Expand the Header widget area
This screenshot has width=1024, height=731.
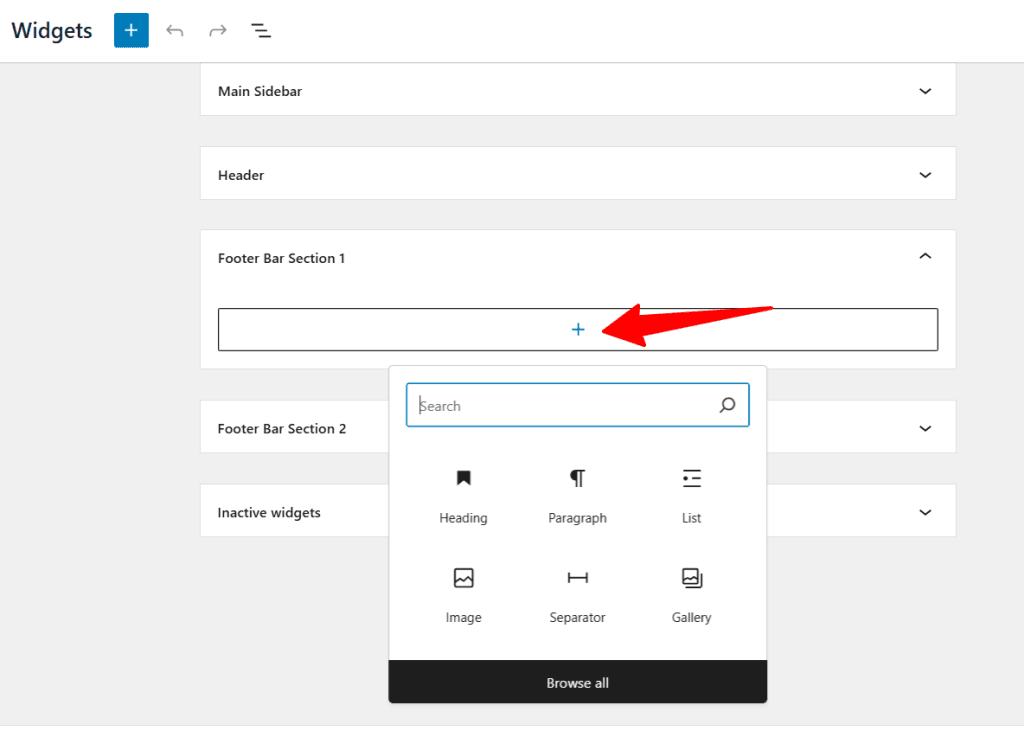pyautogui.click(x=925, y=175)
